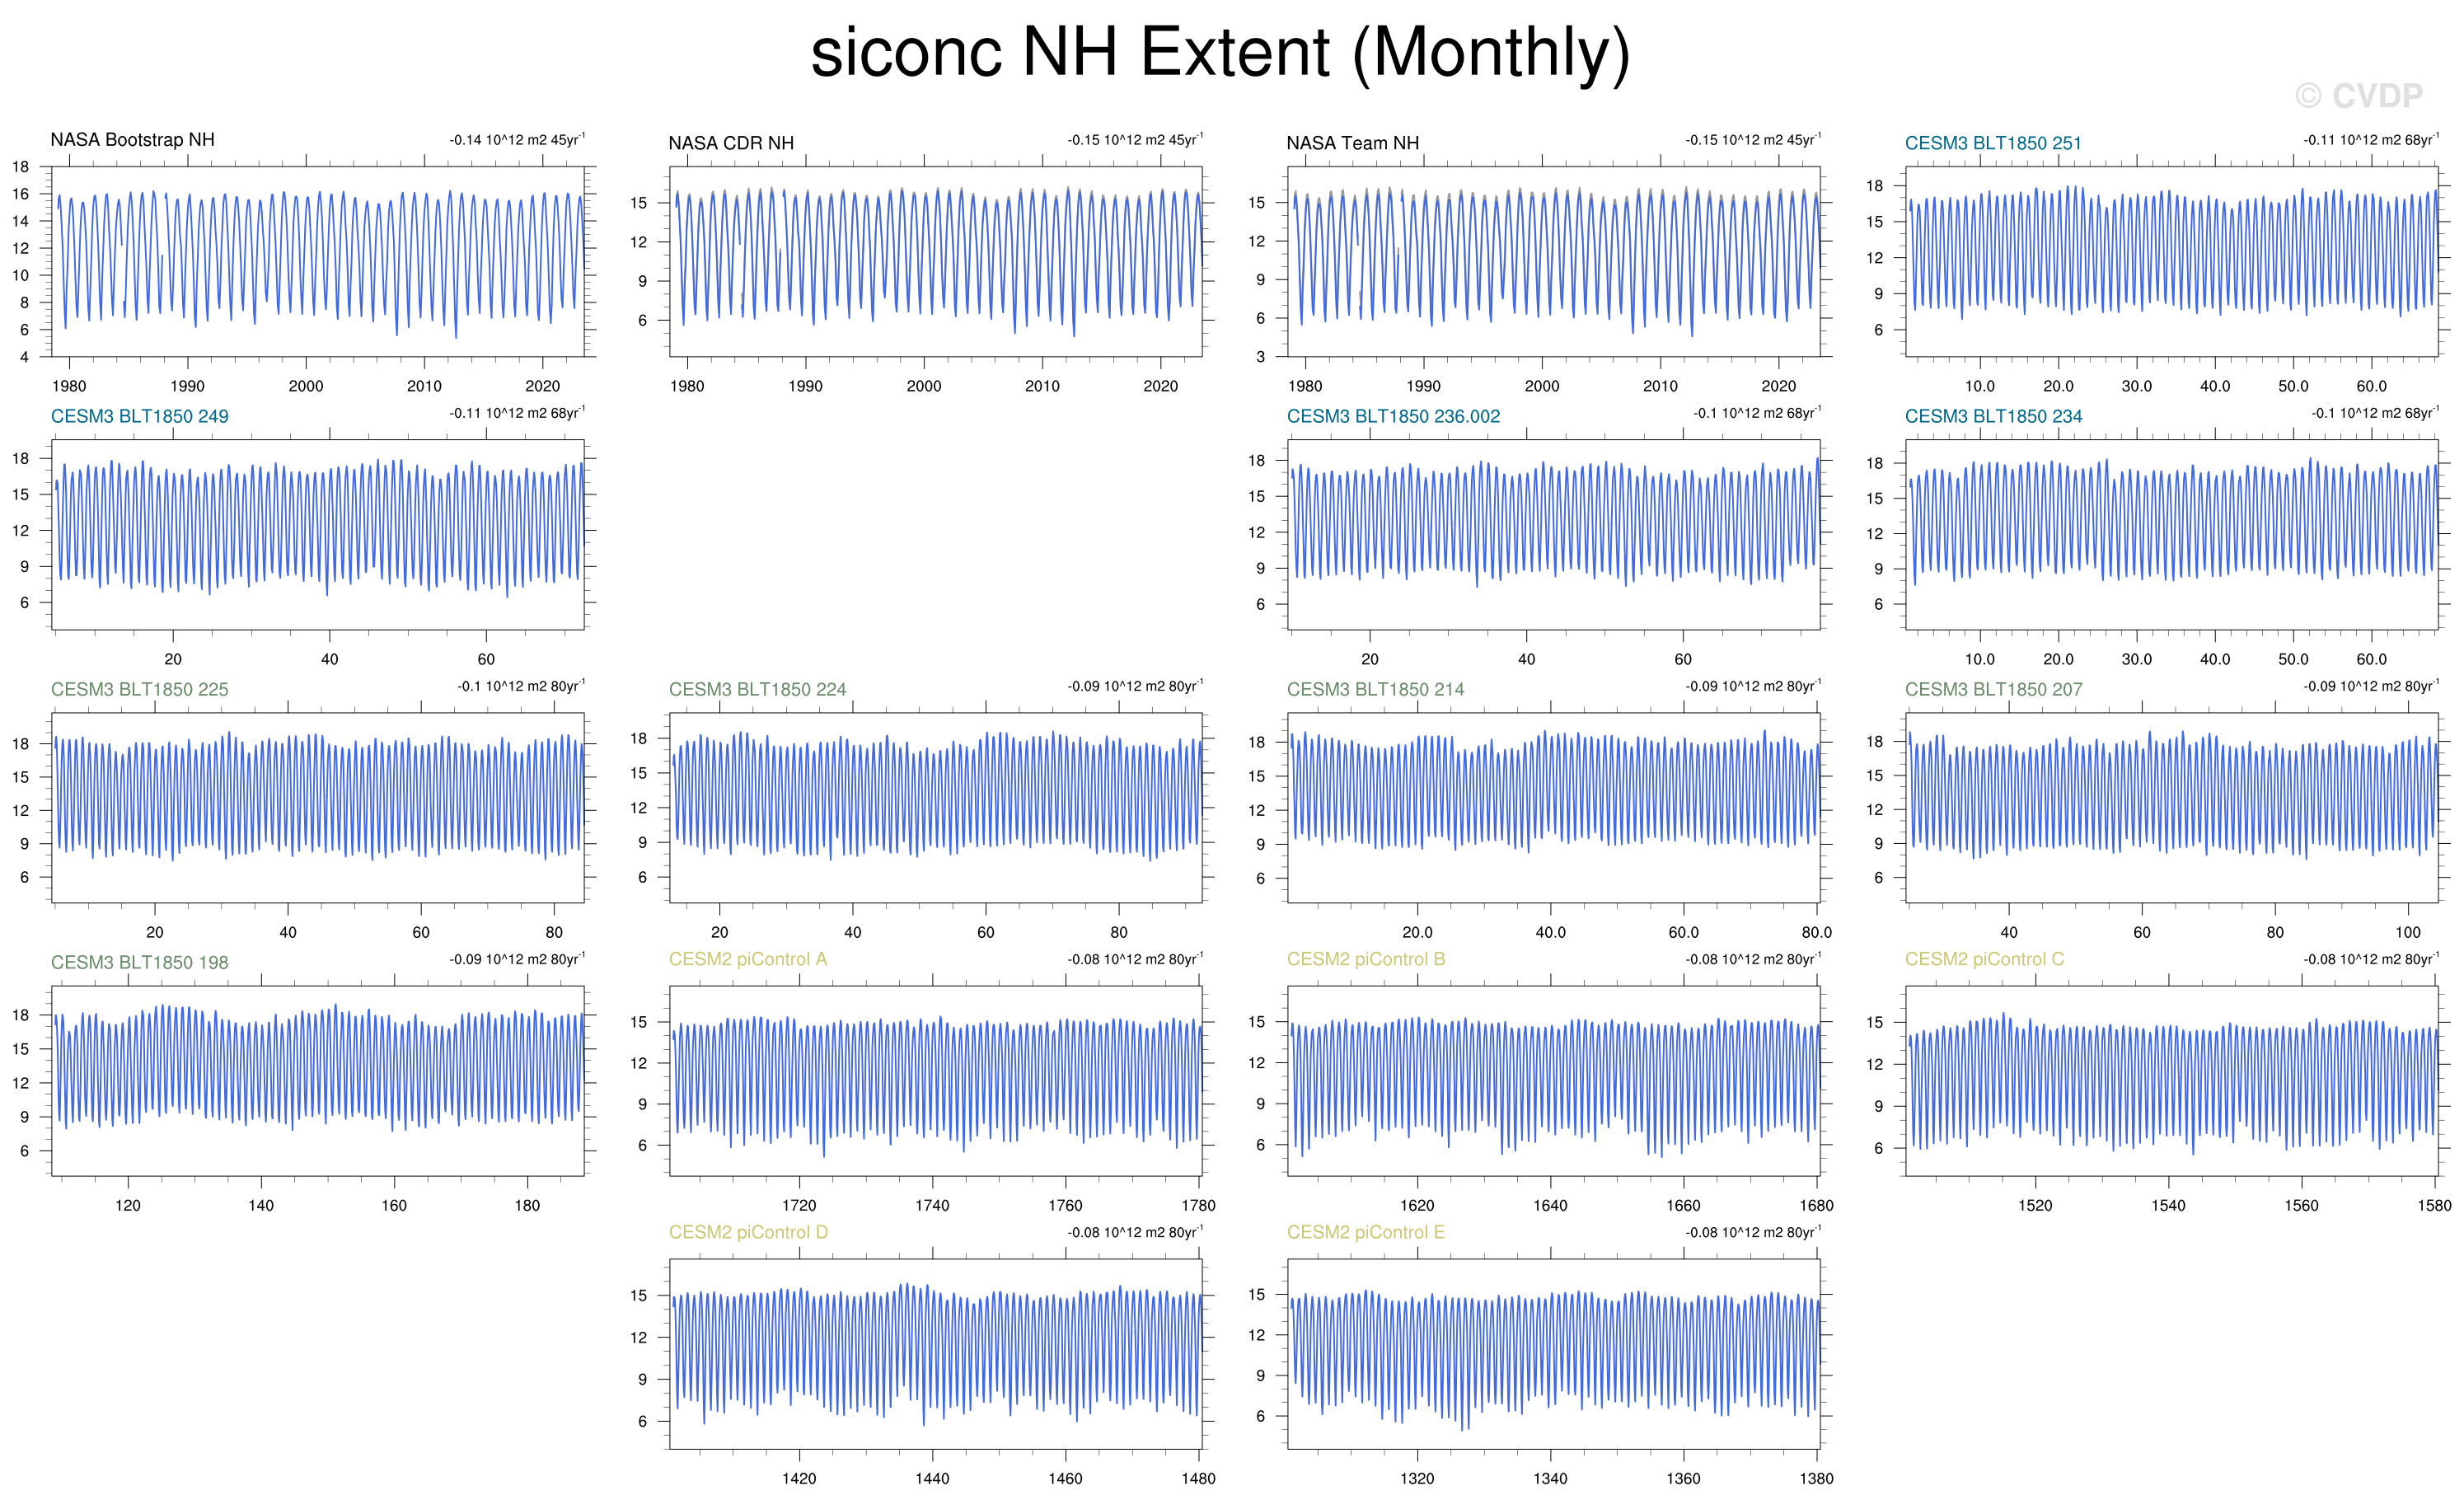Open the CESM2 piControl D timeseries plot

(935, 1353)
